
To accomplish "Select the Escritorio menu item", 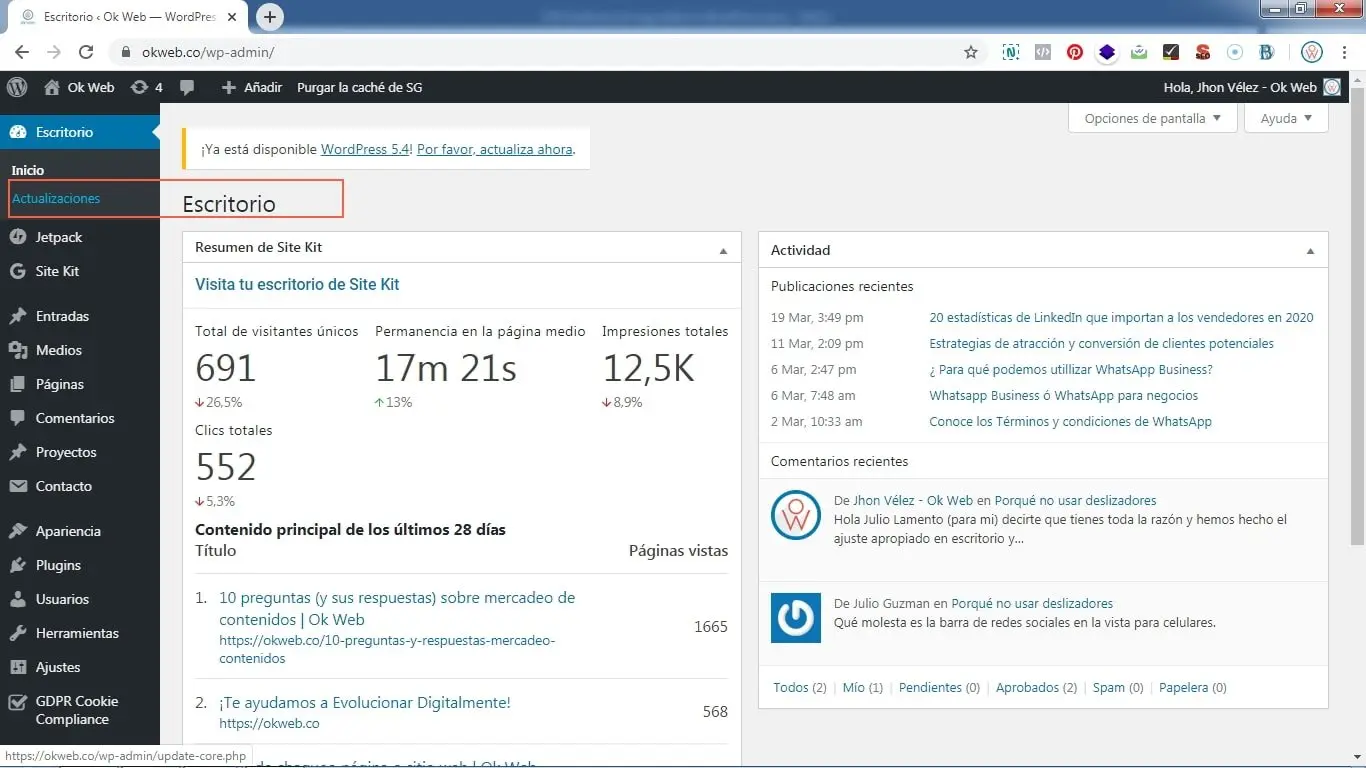I will (80, 132).
